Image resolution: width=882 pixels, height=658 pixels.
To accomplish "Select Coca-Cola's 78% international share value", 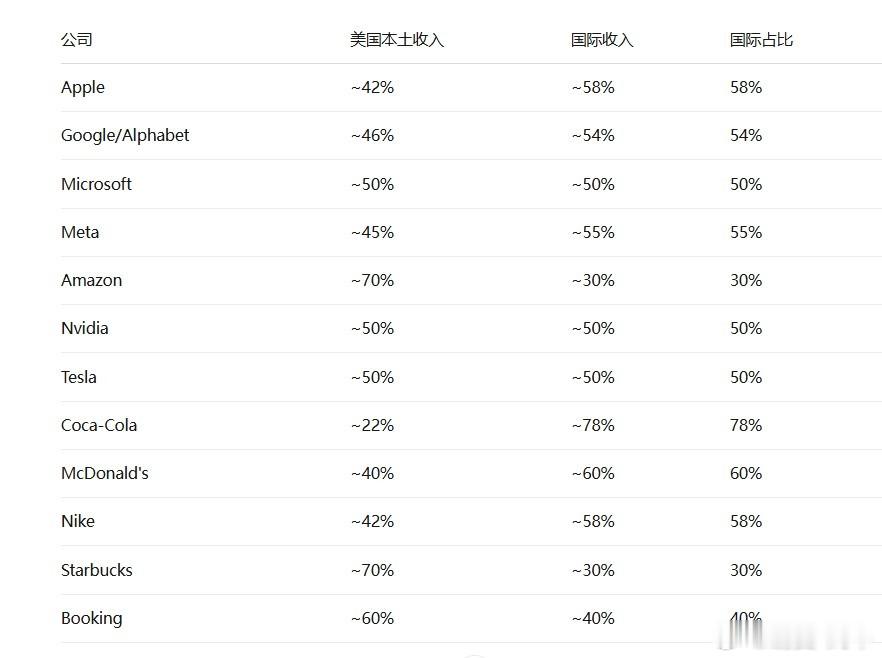I will 746,425.
